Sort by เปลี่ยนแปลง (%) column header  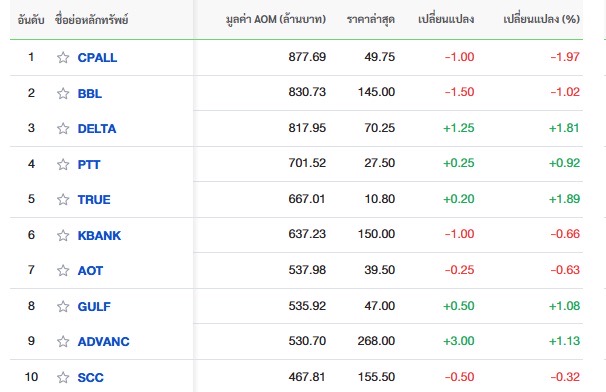[x=541, y=19]
